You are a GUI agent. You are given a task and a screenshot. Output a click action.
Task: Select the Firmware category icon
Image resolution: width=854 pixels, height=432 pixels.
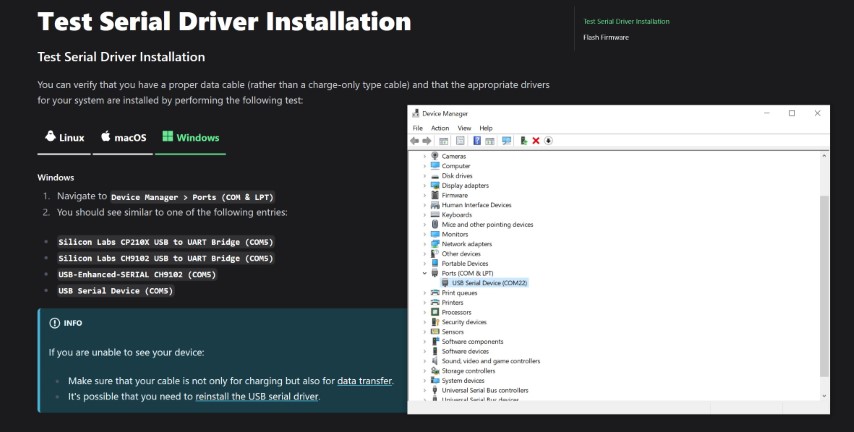(x=435, y=195)
